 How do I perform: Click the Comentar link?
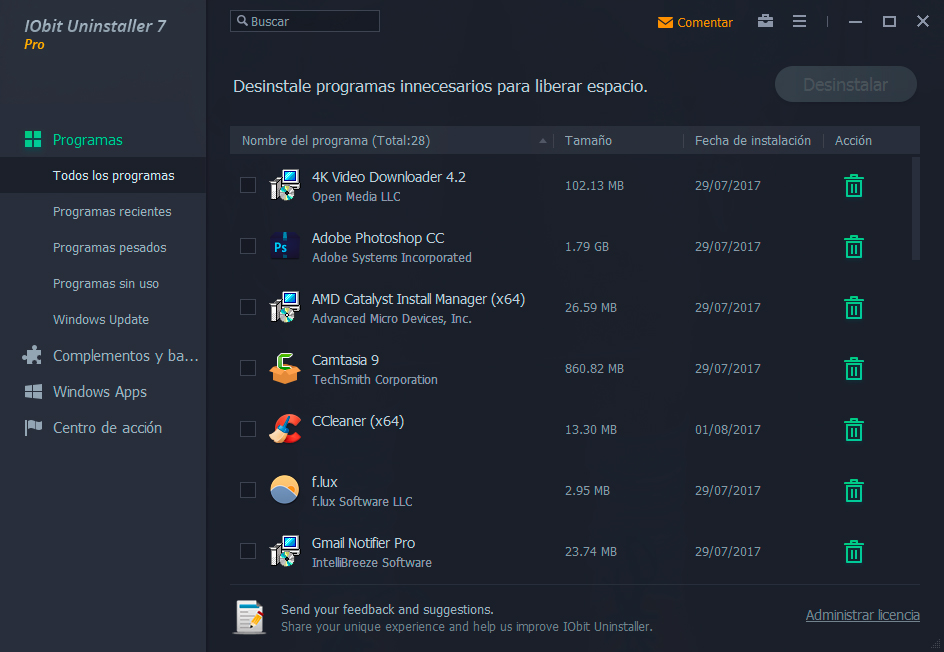point(704,23)
